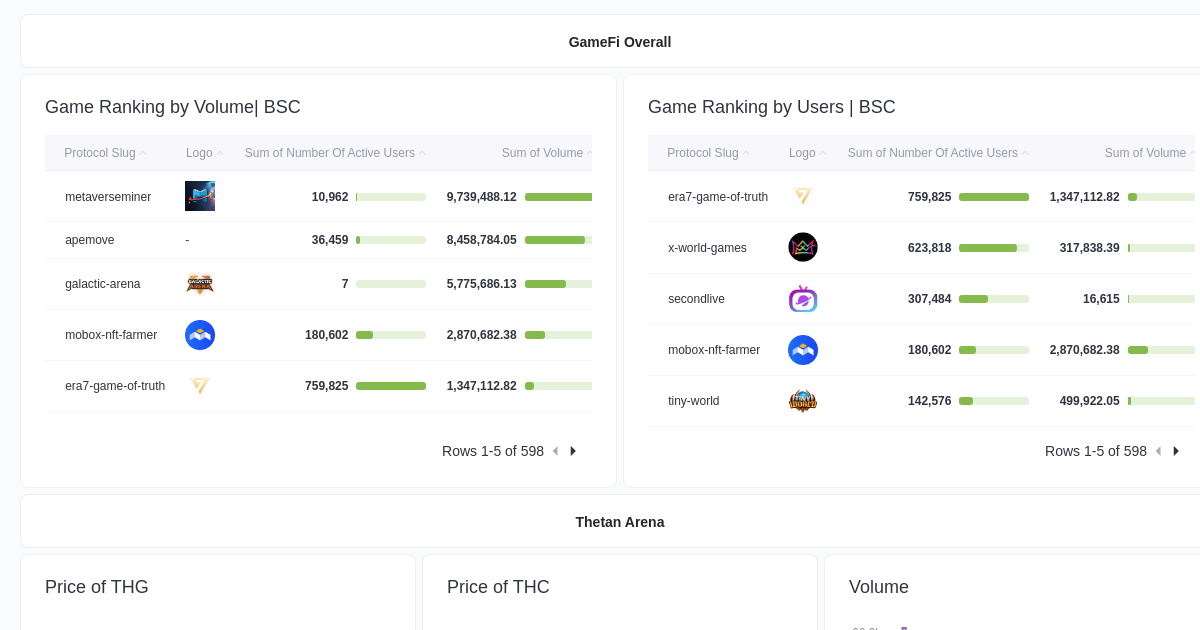Click the era7-game-of-truth logo in Users table

803,196
